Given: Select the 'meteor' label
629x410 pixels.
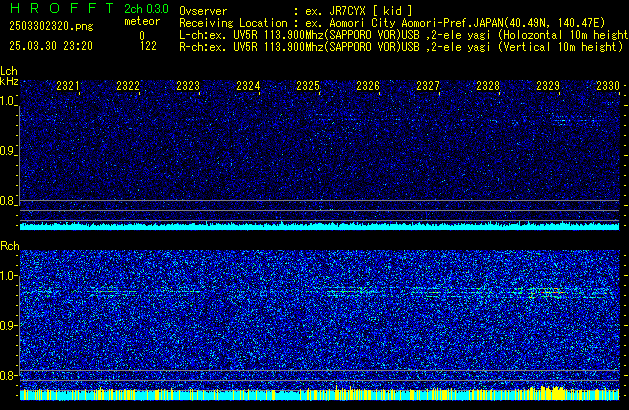Looking at the screenshot, I should 142,21.
